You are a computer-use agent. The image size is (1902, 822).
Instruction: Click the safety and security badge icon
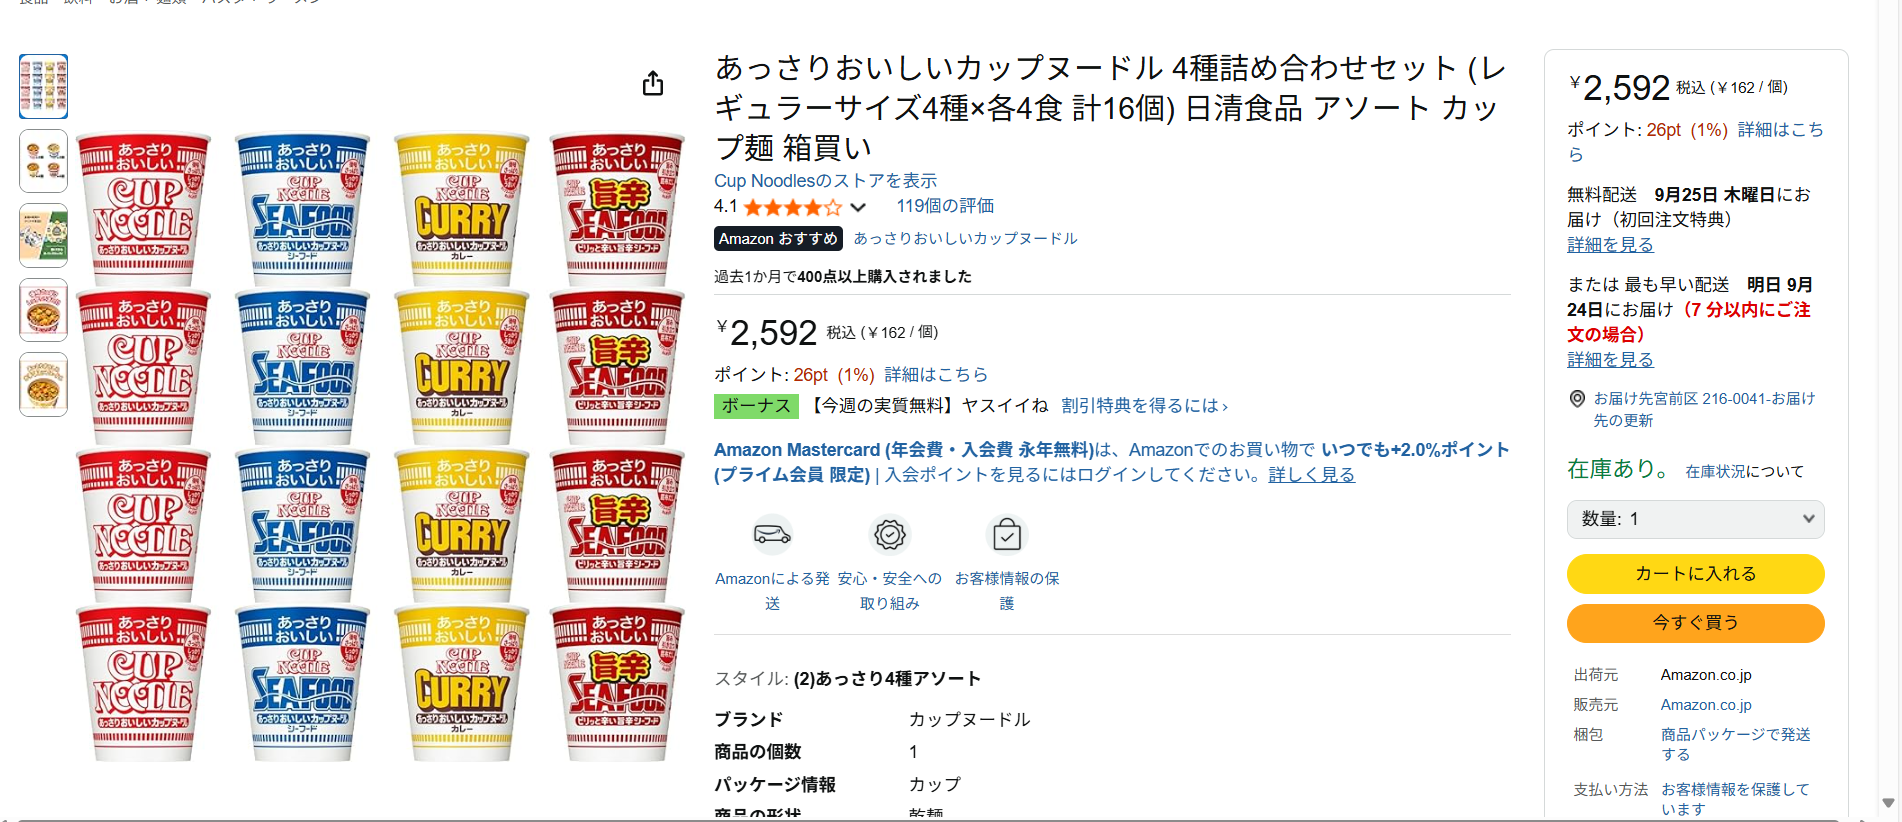coord(889,534)
